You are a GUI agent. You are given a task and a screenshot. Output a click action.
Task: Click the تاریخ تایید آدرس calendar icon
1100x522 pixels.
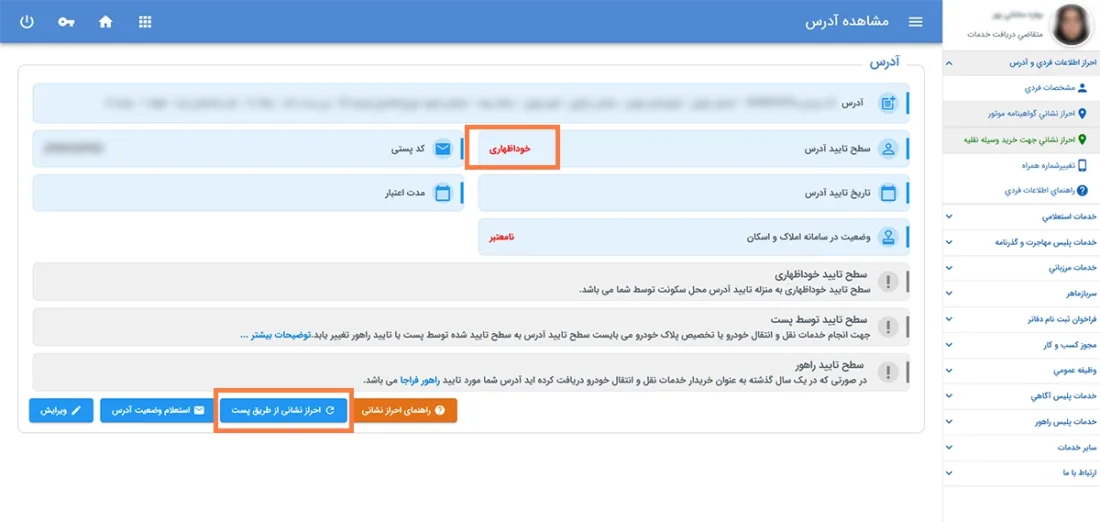point(889,193)
